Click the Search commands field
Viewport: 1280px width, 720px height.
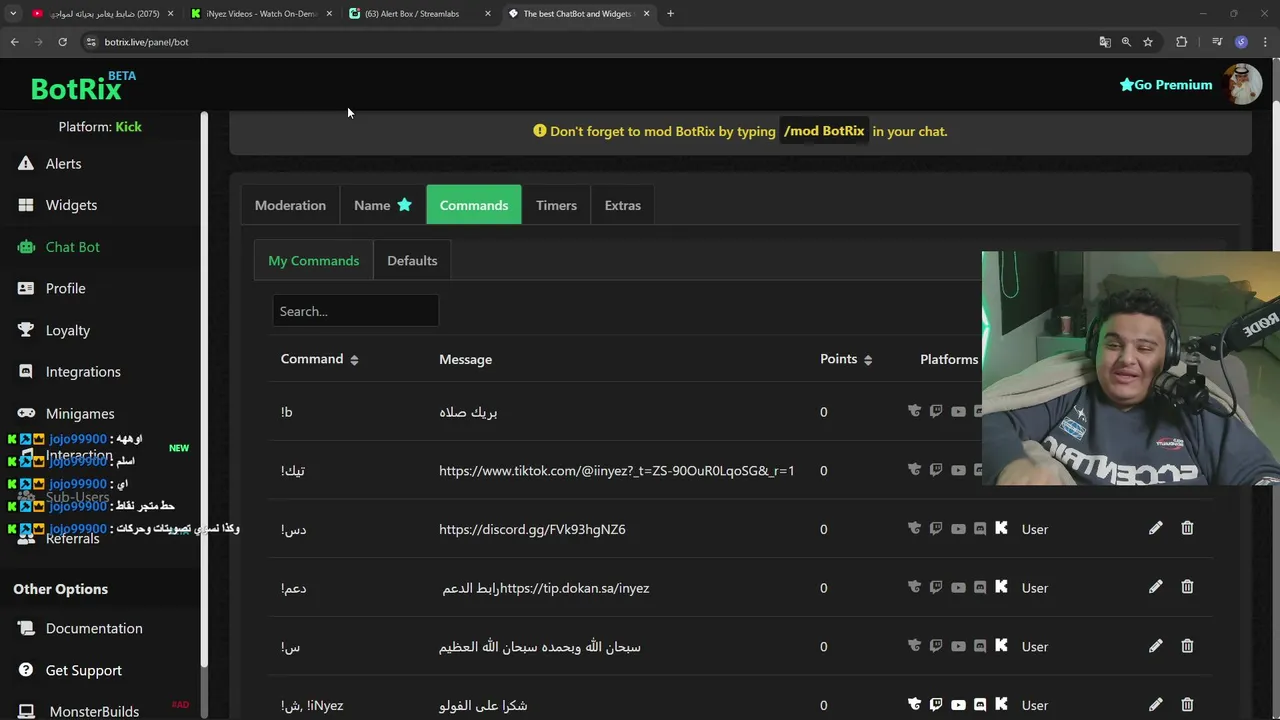[355, 311]
